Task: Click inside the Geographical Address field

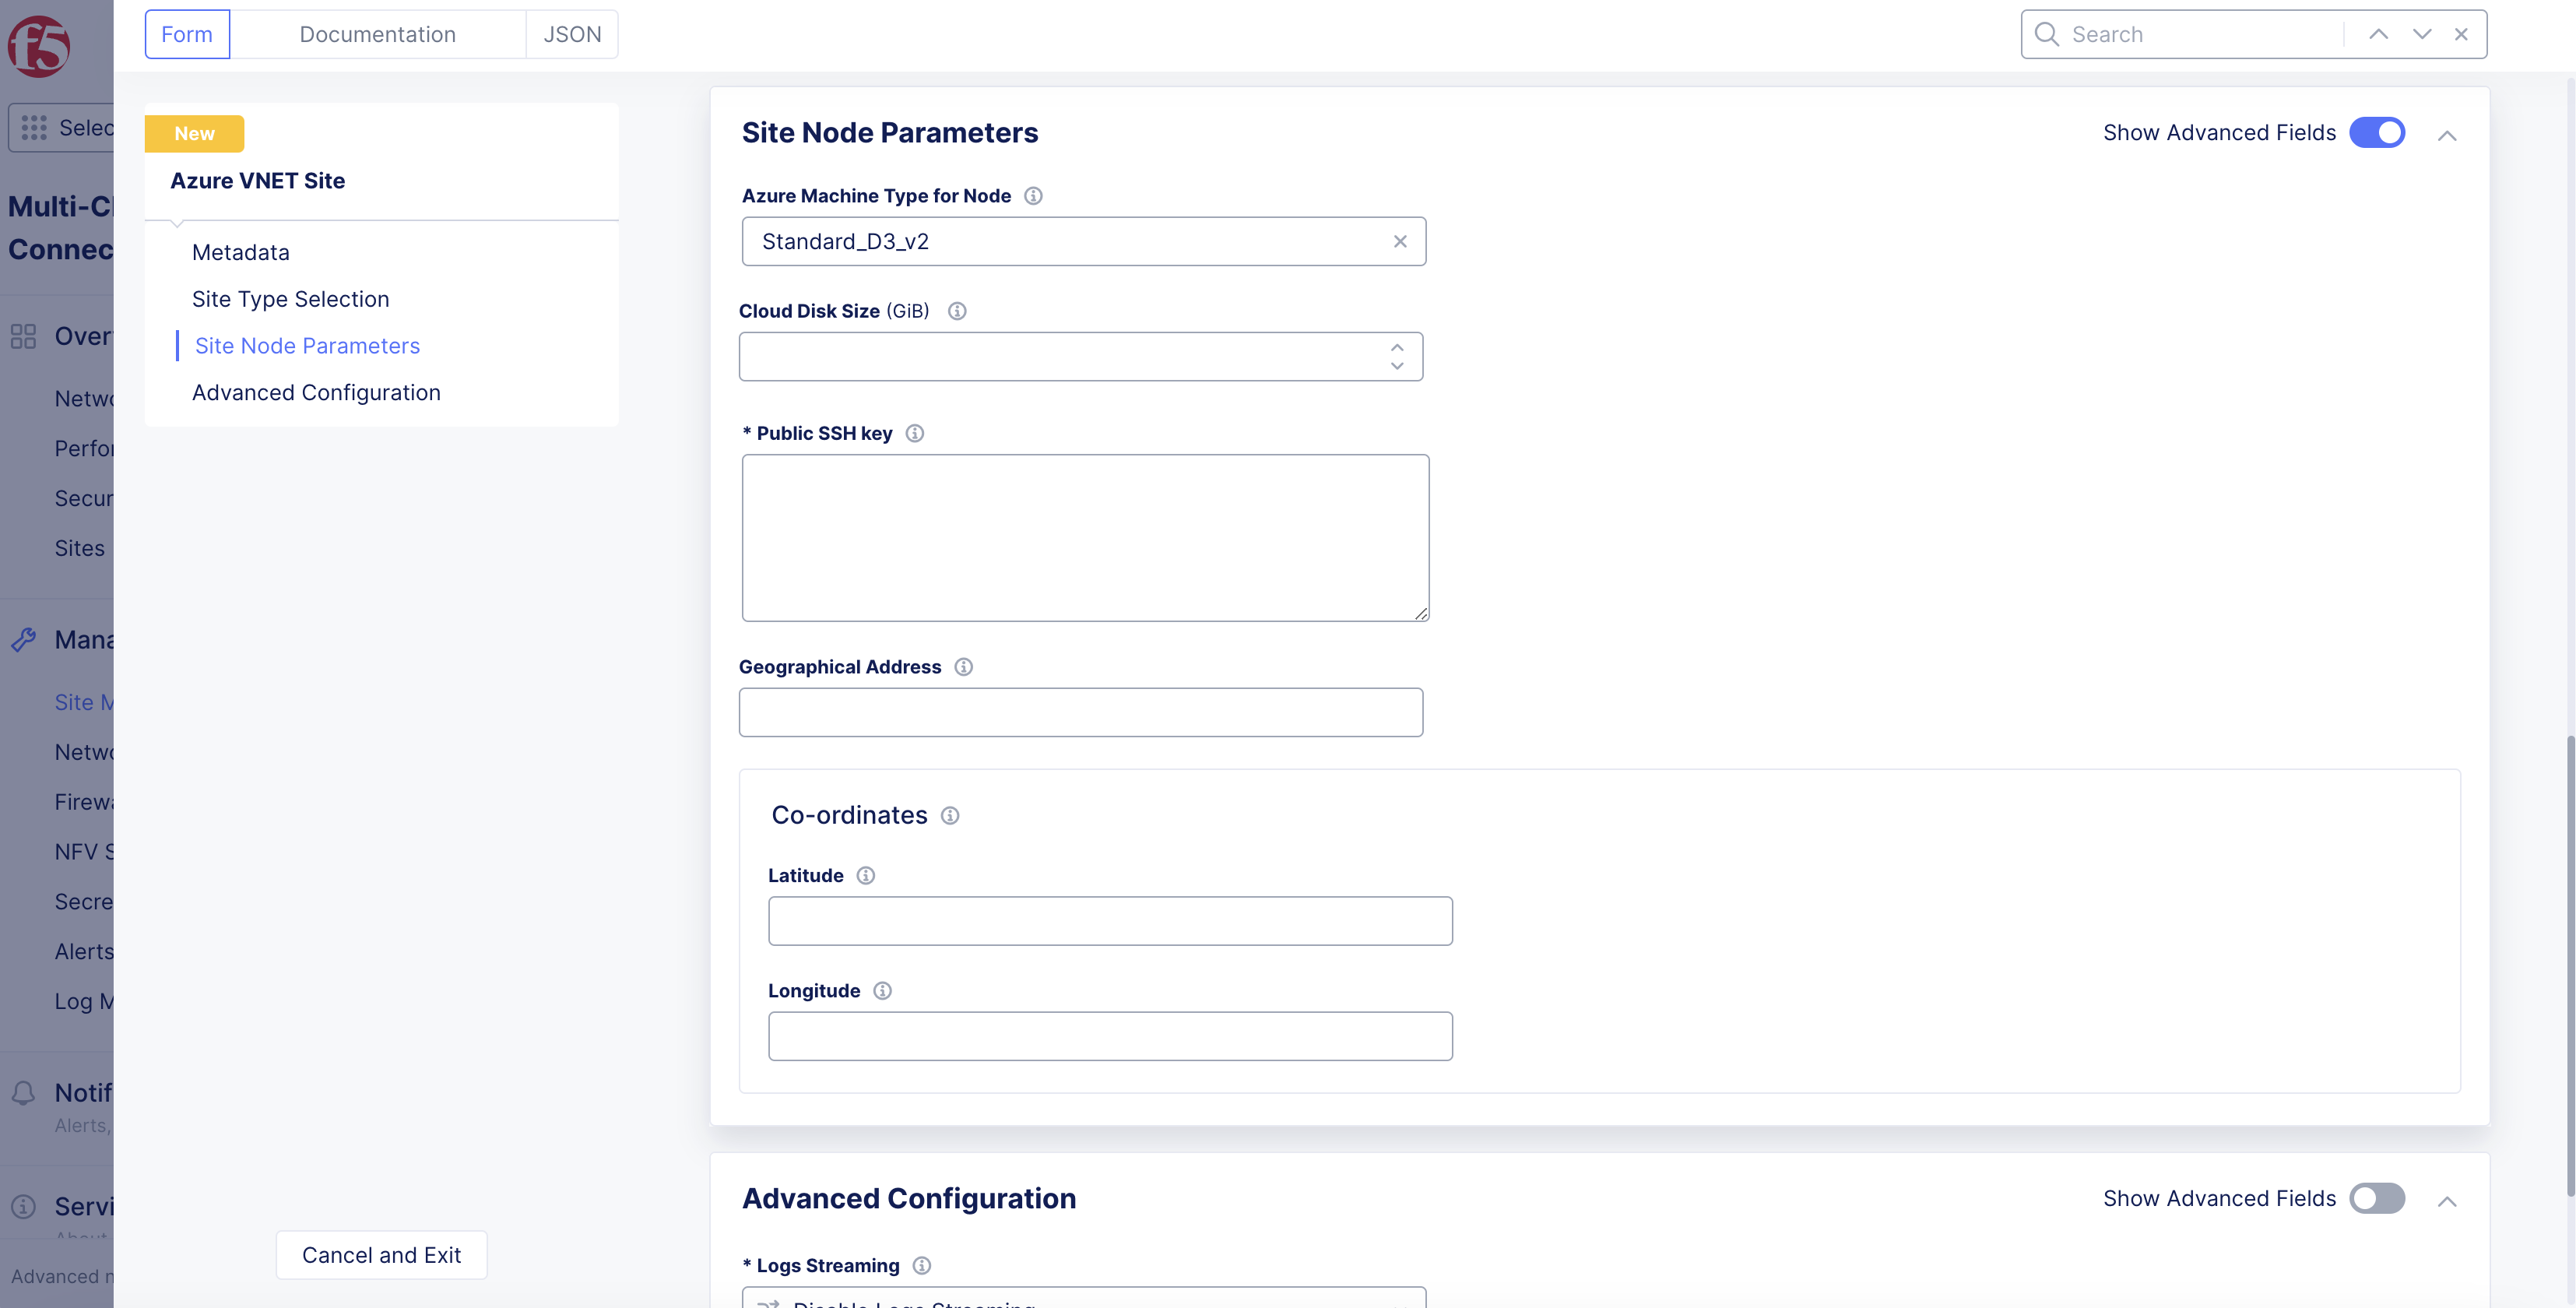Action: 1080,712
